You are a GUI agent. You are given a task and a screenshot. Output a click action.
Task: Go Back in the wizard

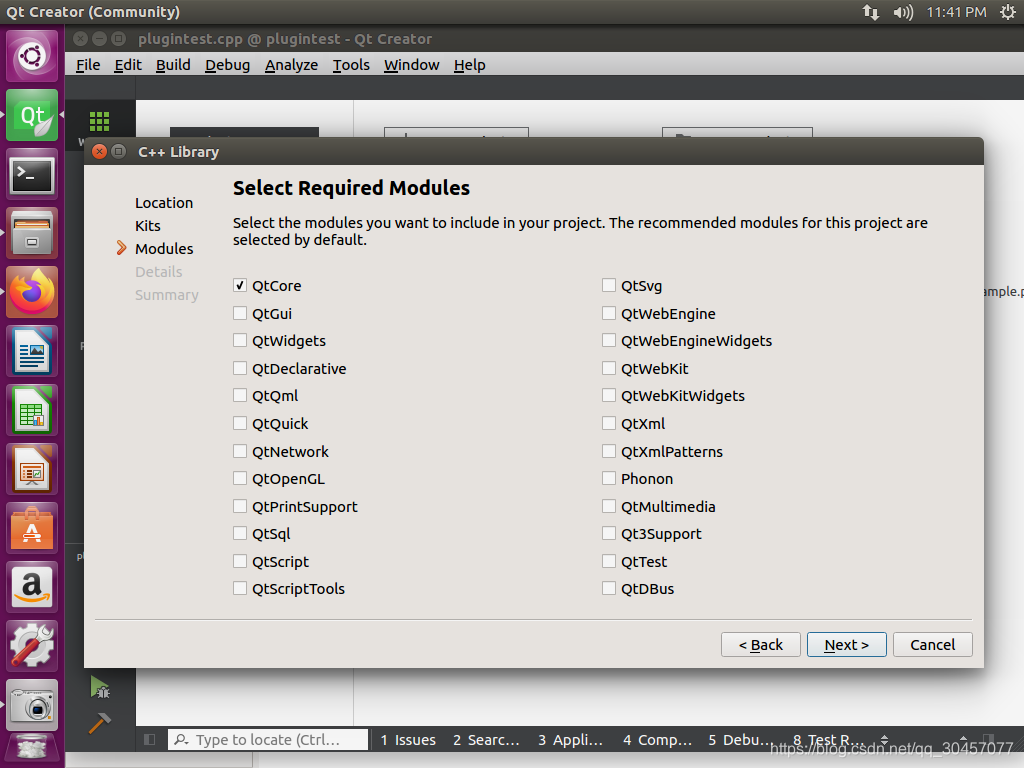pyautogui.click(x=760, y=645)
